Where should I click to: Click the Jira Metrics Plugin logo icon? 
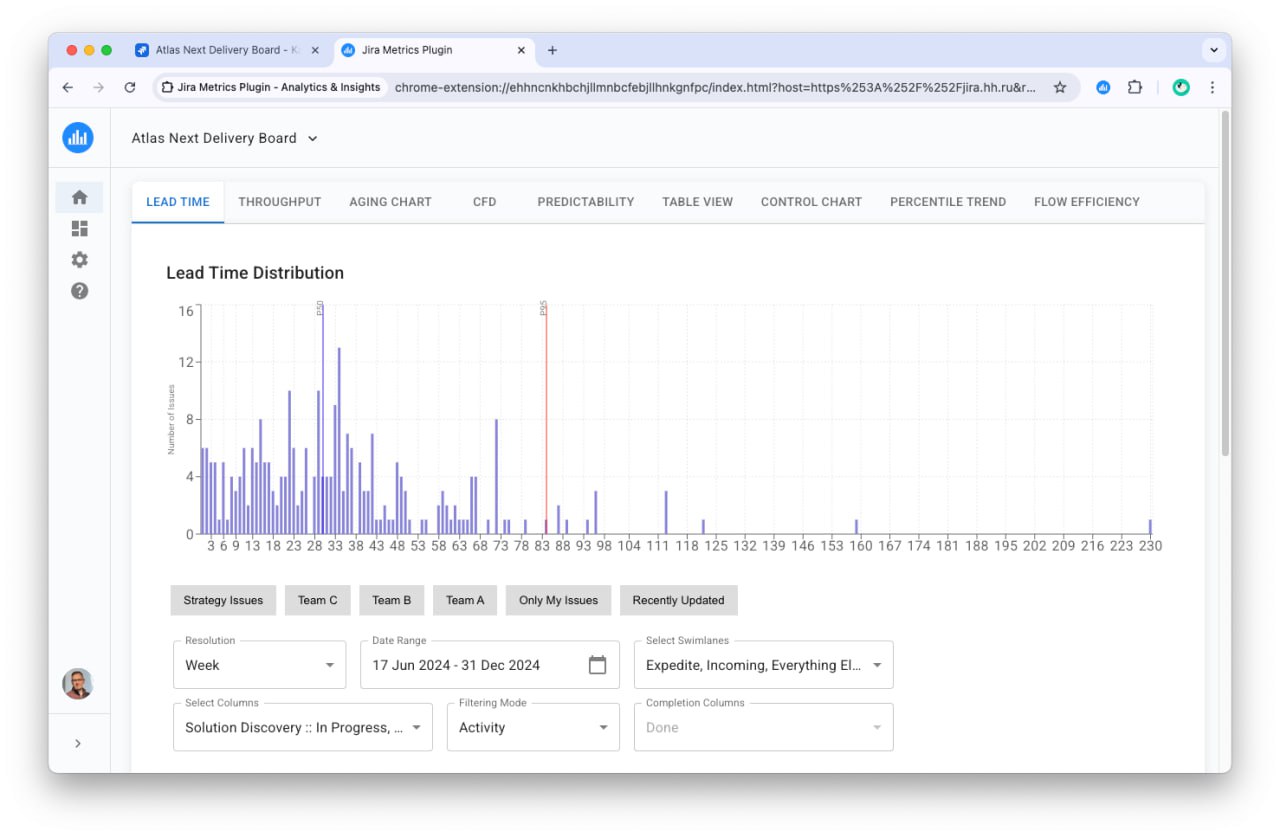pos(78,138)
